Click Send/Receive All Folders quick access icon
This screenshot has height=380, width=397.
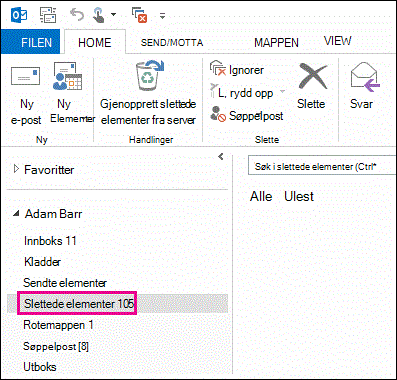click(48, 15)
